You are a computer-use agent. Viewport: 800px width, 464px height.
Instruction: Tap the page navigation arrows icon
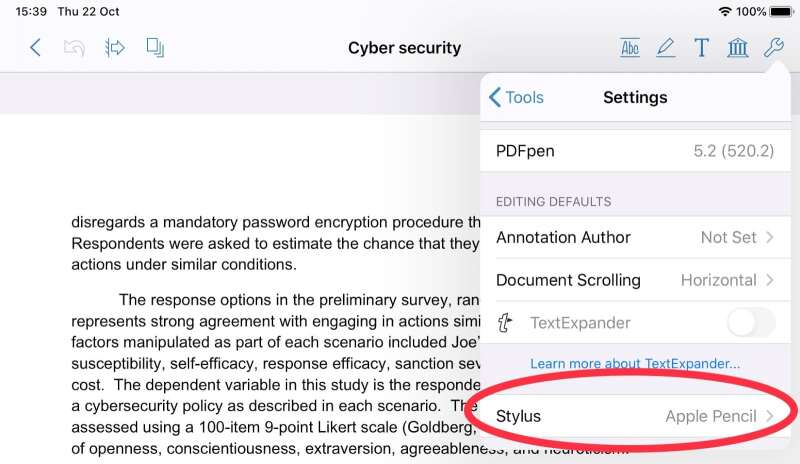pyautogui.click(x=114, y=47)
